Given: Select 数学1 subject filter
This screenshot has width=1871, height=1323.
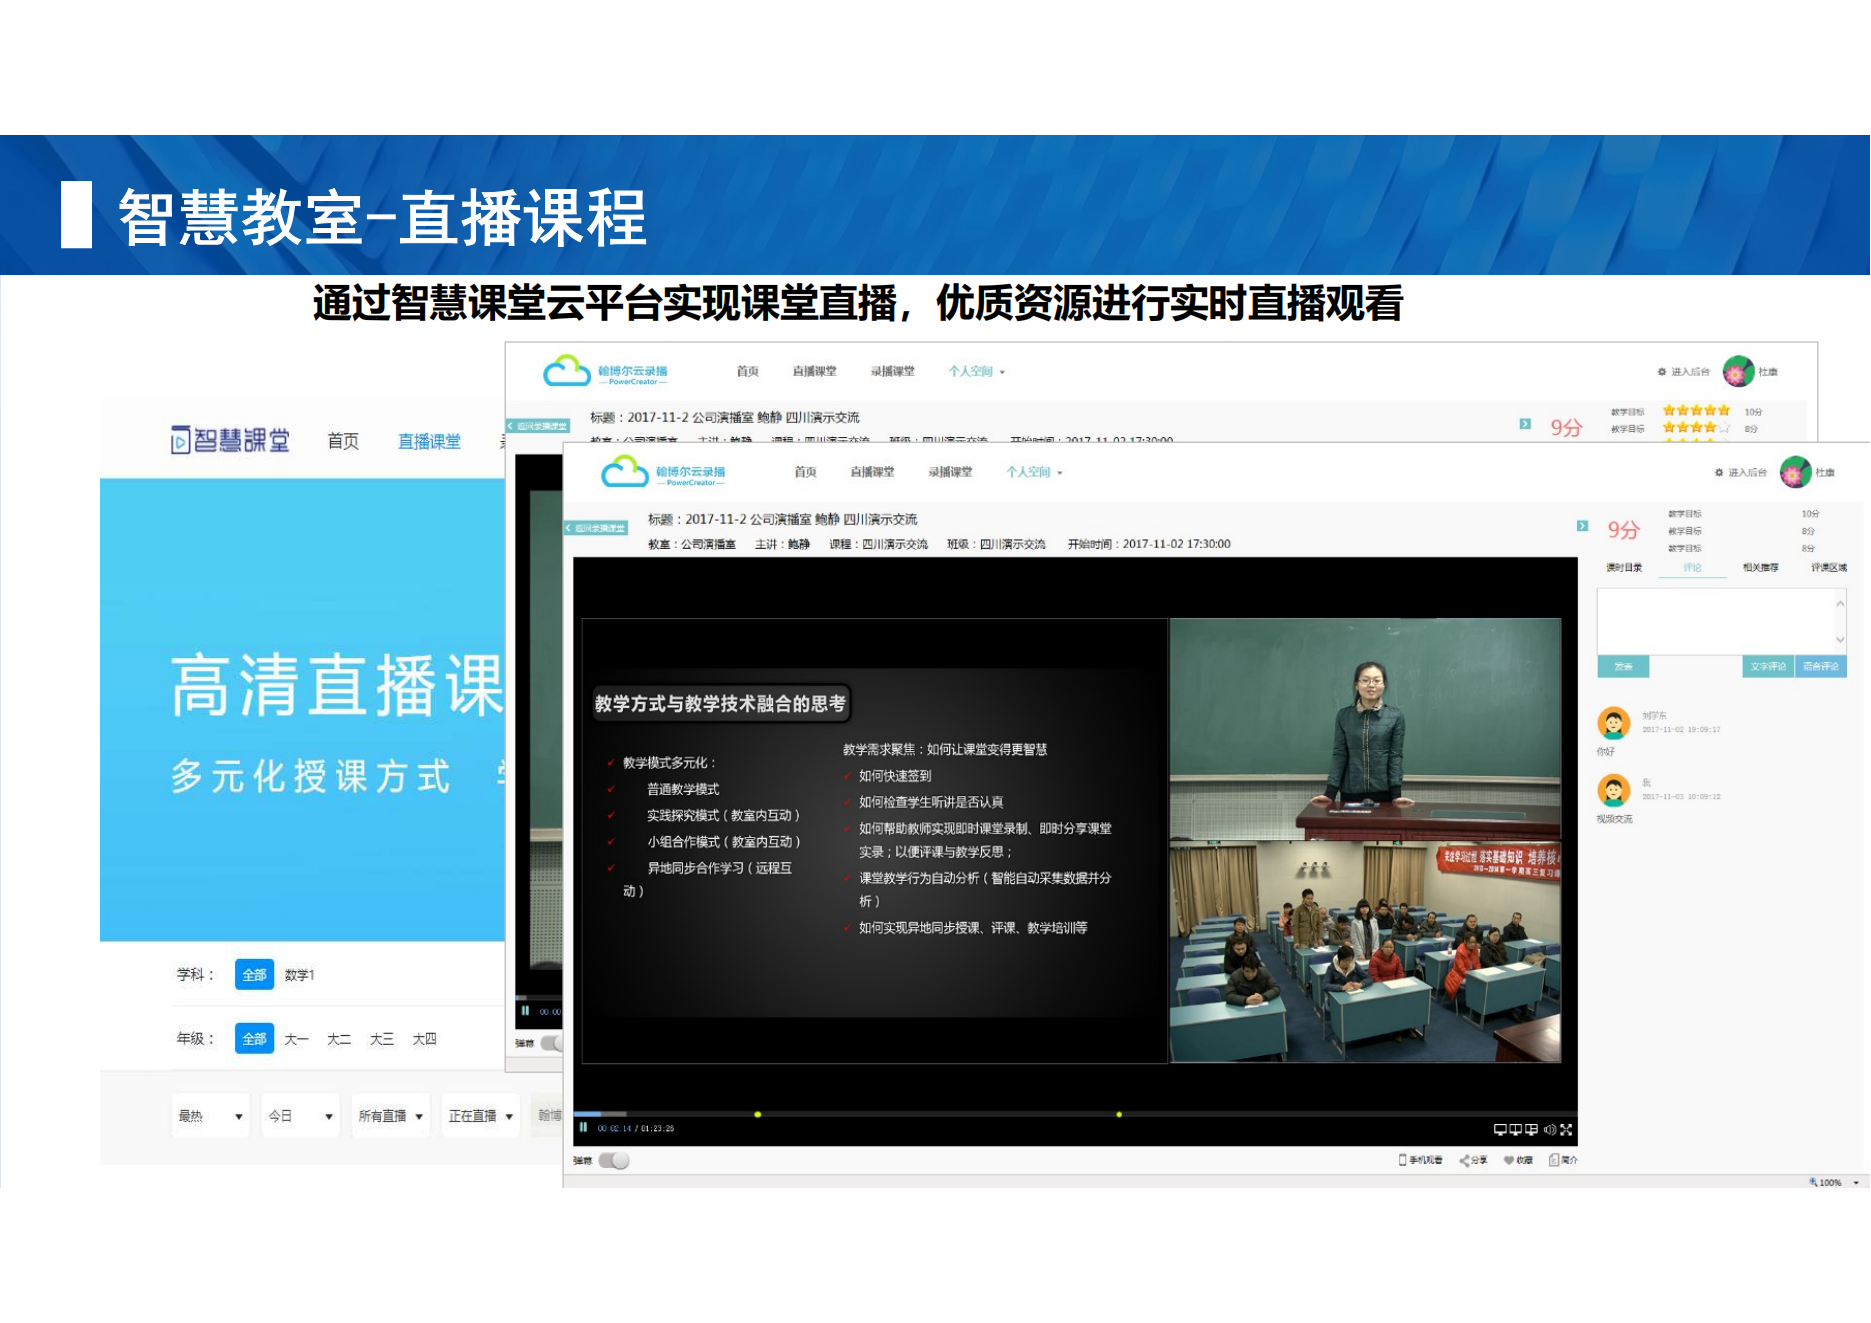Looking at the screenshot, I should coord(299,975).
